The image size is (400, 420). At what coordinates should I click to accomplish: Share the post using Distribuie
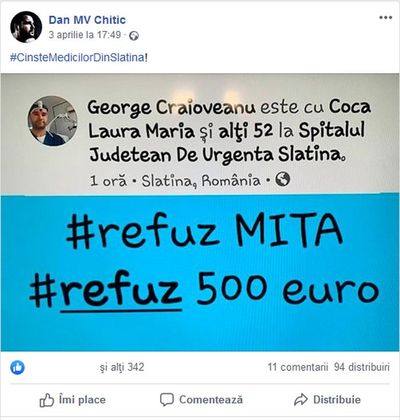327,399
